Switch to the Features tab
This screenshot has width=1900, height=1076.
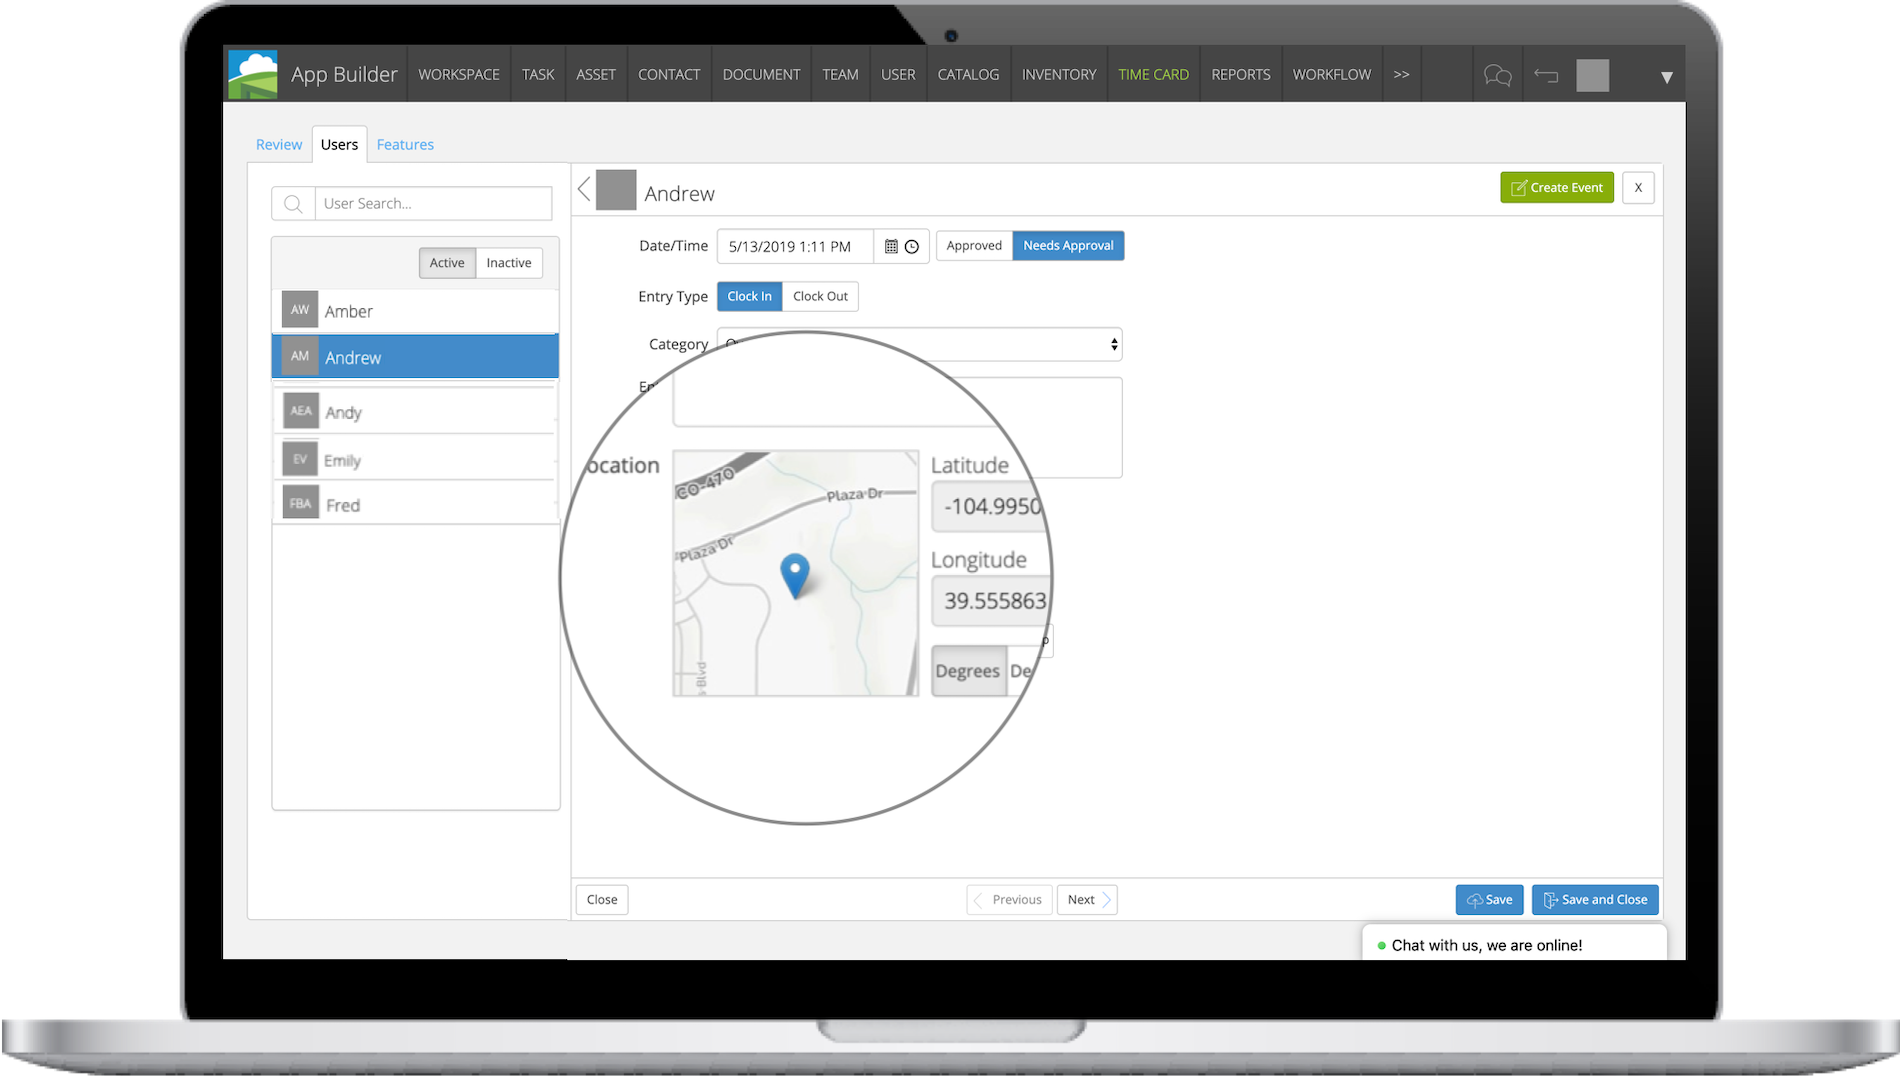(x=405, y=144)
